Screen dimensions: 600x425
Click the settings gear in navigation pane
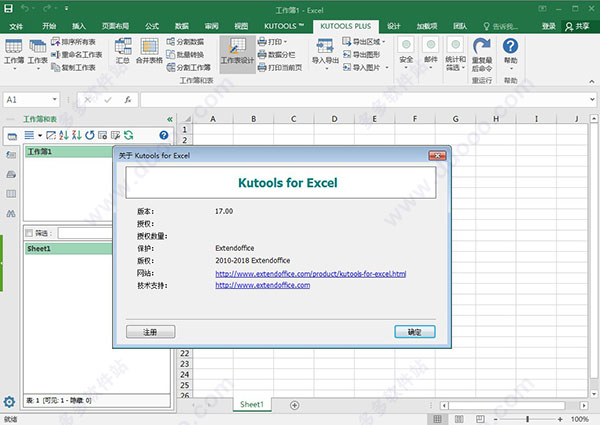tap(9, 402)
